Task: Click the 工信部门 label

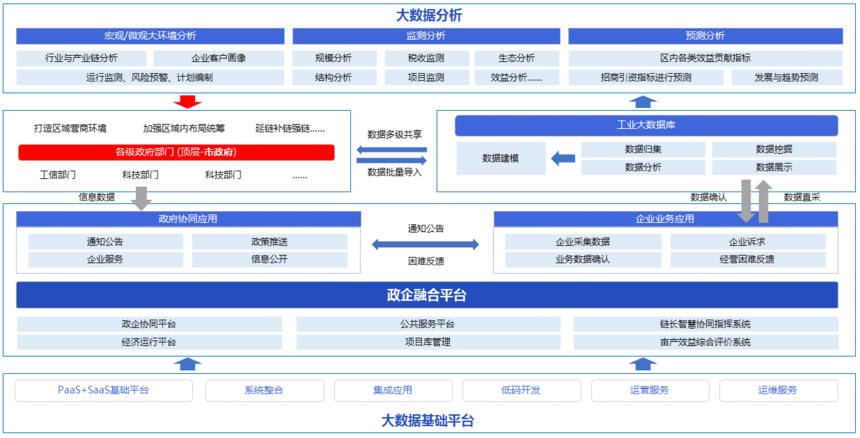Action: [x=58, y=175]
